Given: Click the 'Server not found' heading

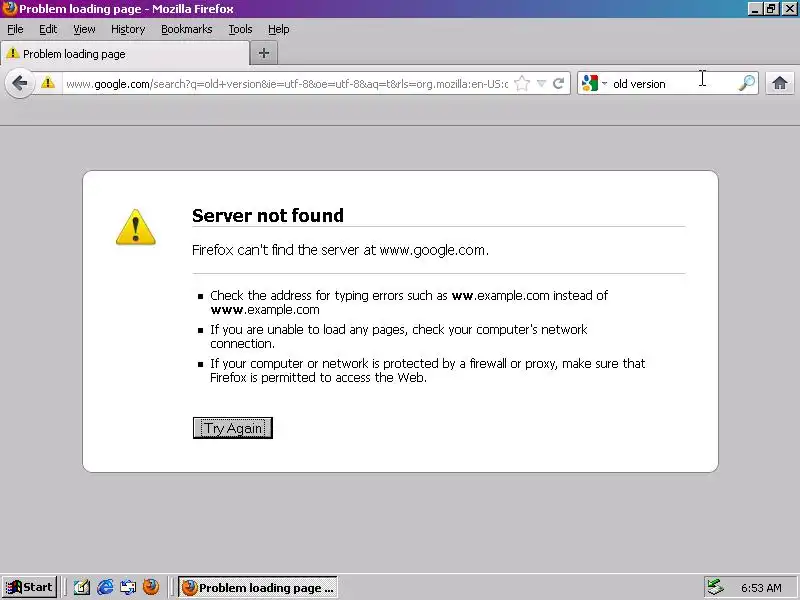Looking at the screenshot, I should [268, 215].
